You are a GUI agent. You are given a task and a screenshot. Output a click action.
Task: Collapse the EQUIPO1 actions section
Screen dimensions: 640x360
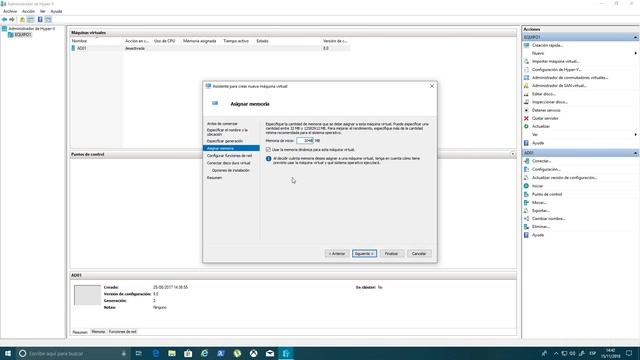[636, 37]
